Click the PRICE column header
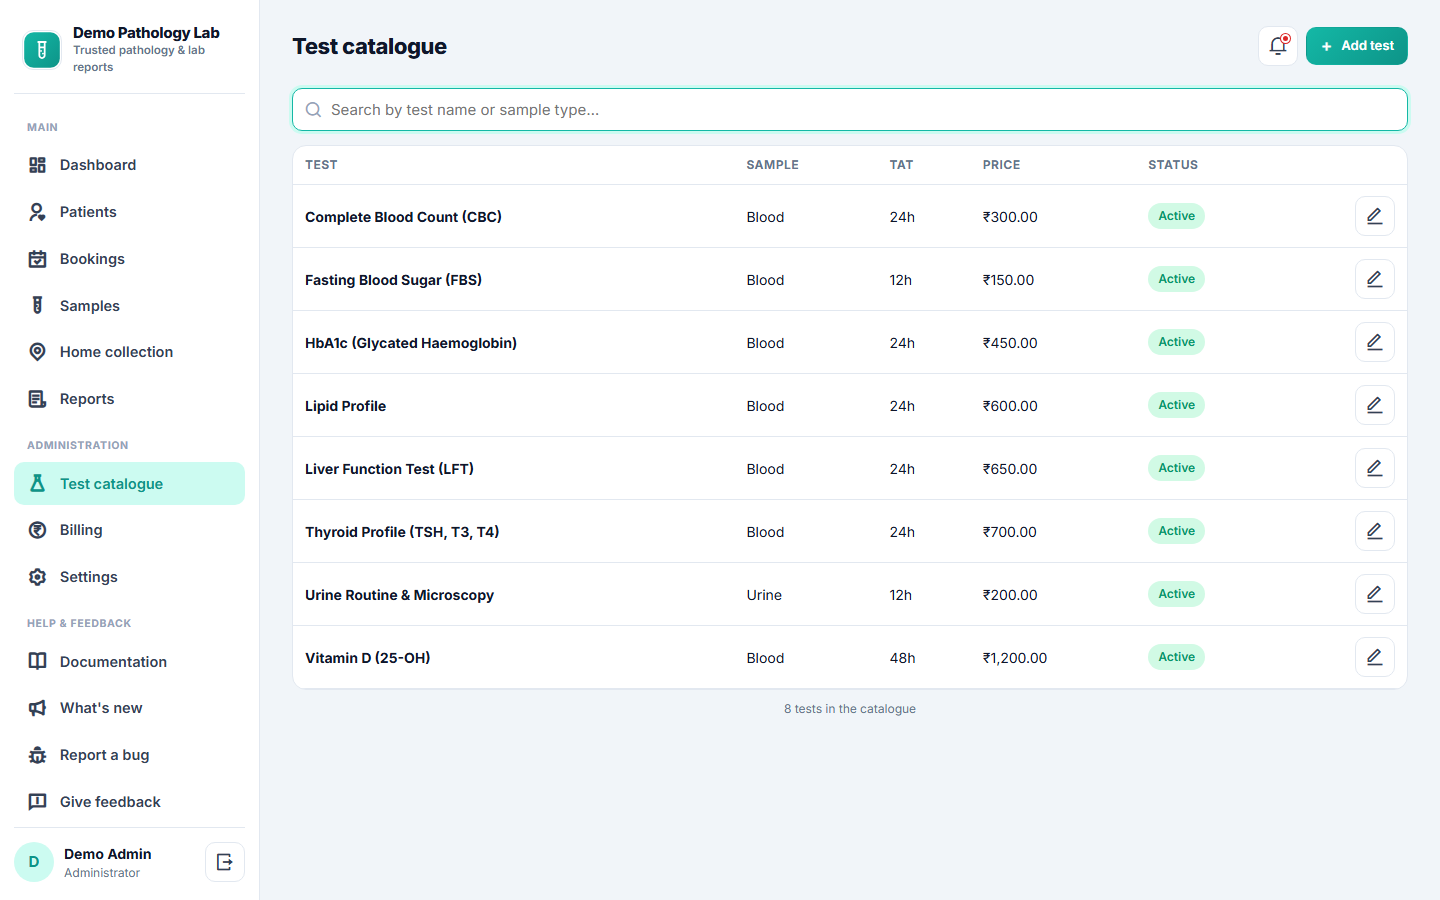Image resolution: width=1440 pixels, height=900 pixels. (1001, 165)
